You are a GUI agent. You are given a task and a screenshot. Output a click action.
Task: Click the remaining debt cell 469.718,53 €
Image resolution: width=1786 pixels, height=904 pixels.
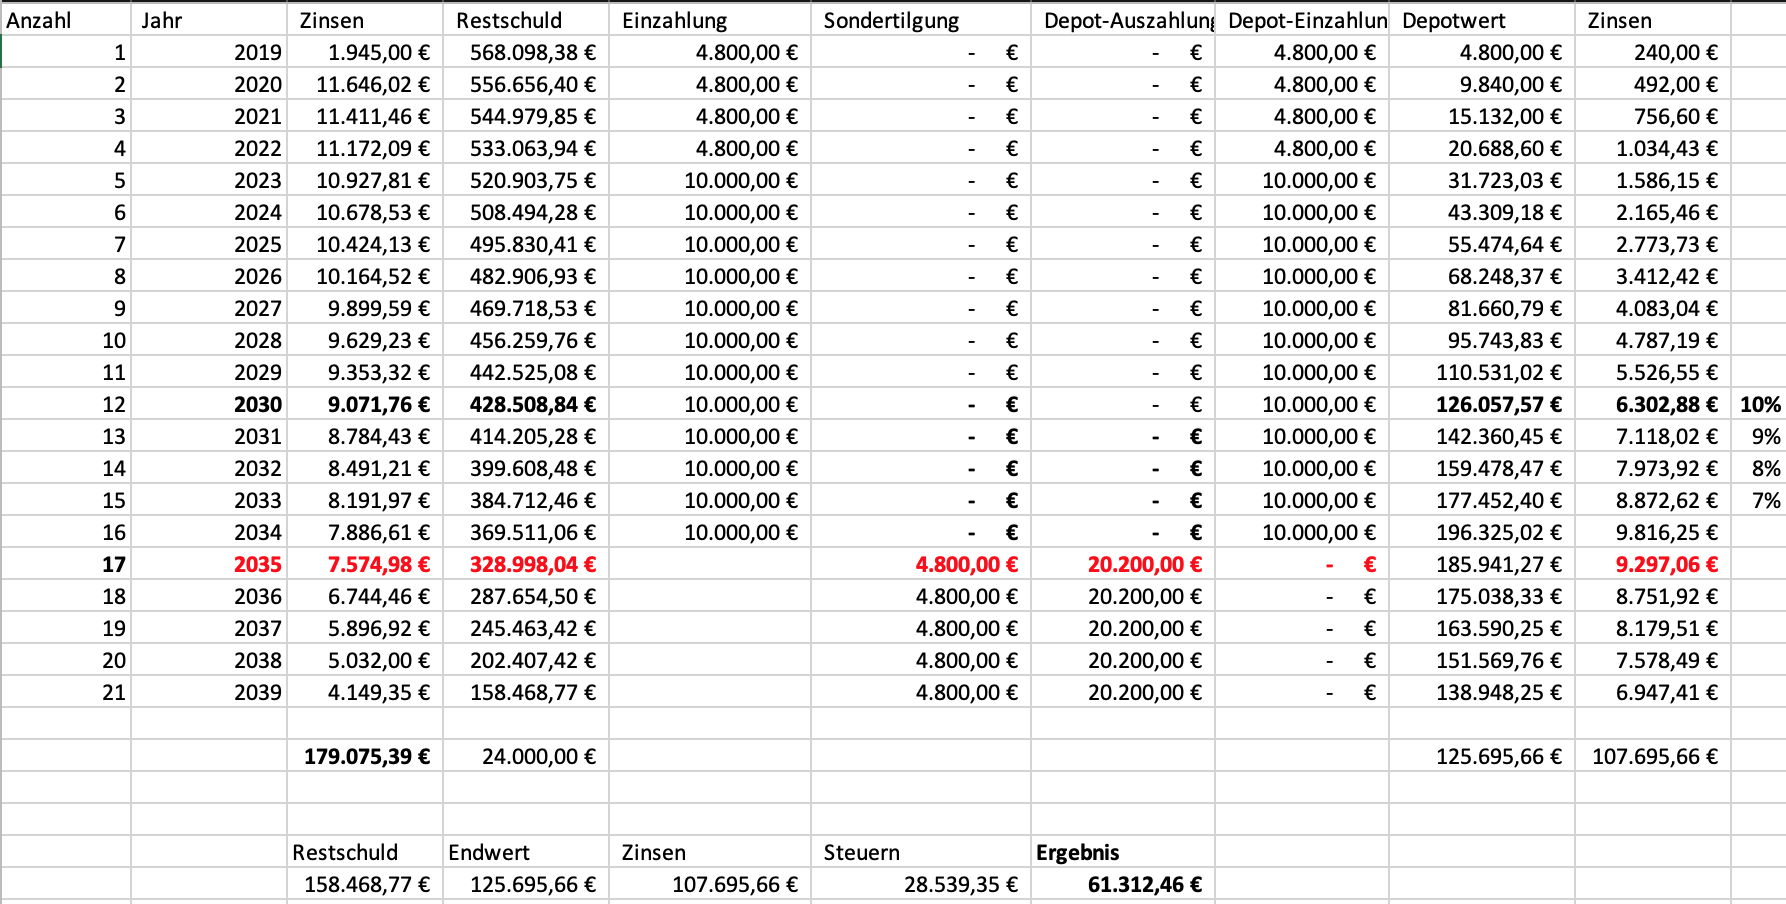click(x=526, y=308)
